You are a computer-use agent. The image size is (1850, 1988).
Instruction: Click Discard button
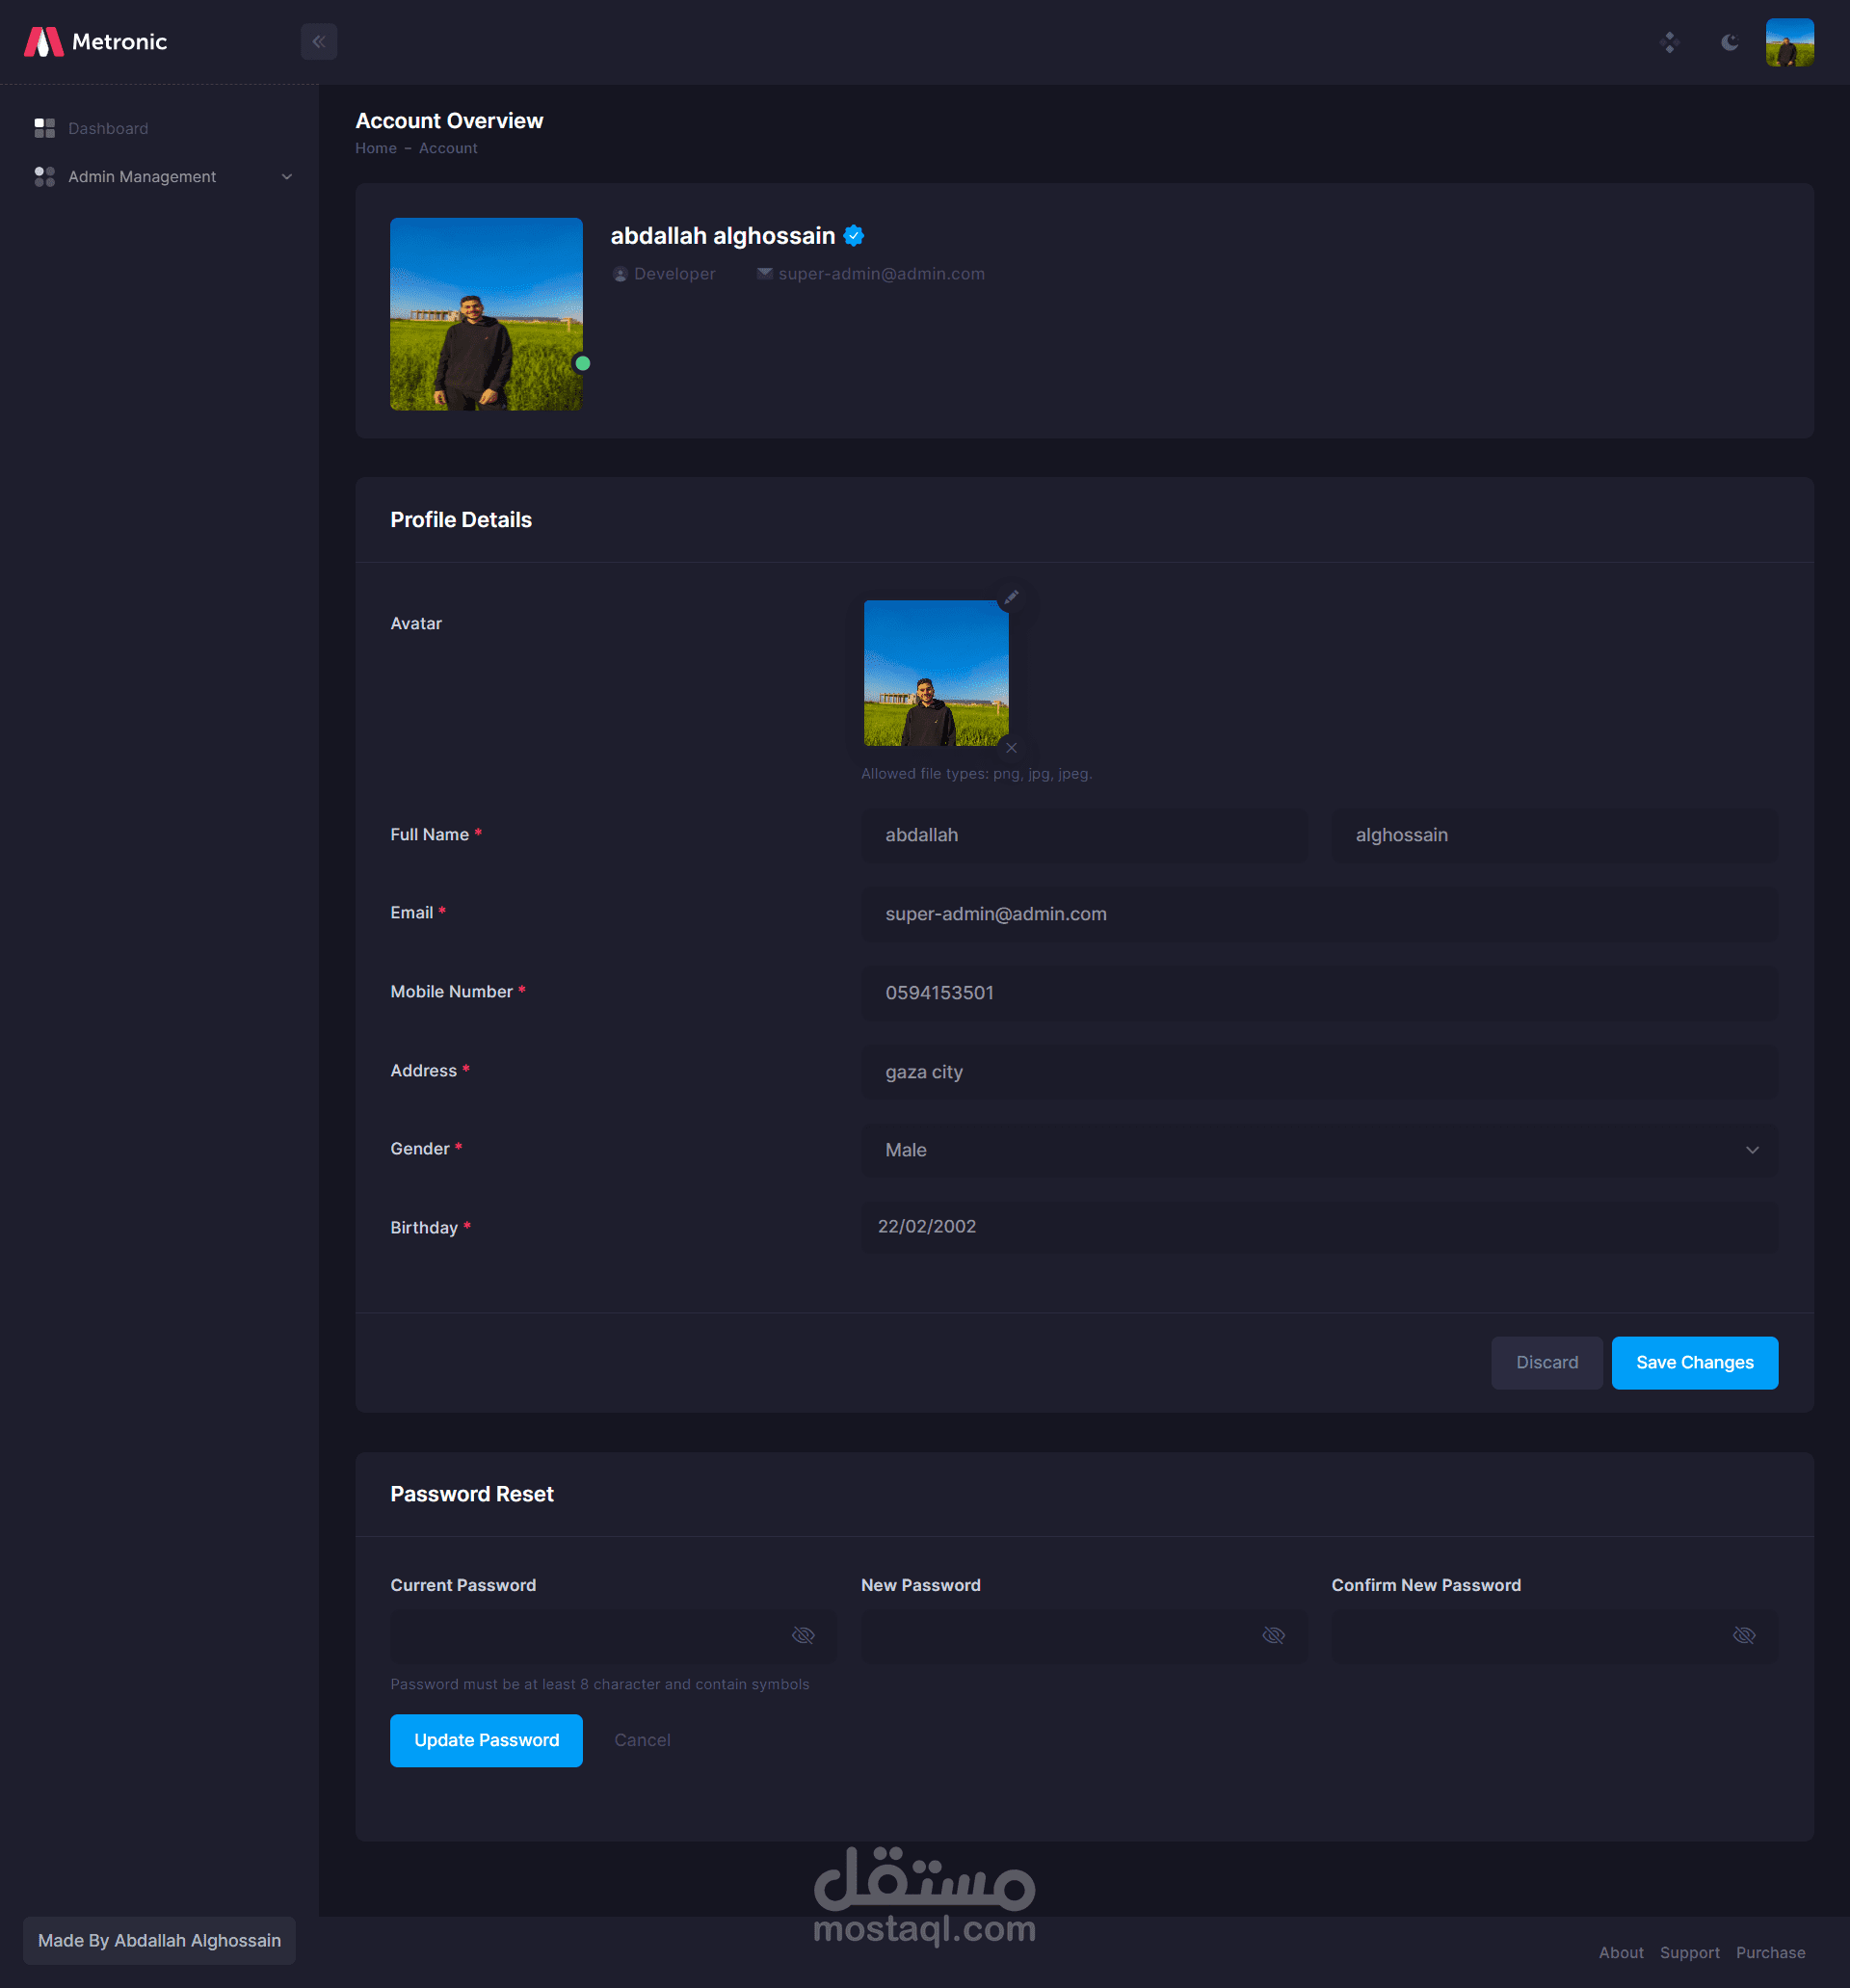(1546, 1362)
